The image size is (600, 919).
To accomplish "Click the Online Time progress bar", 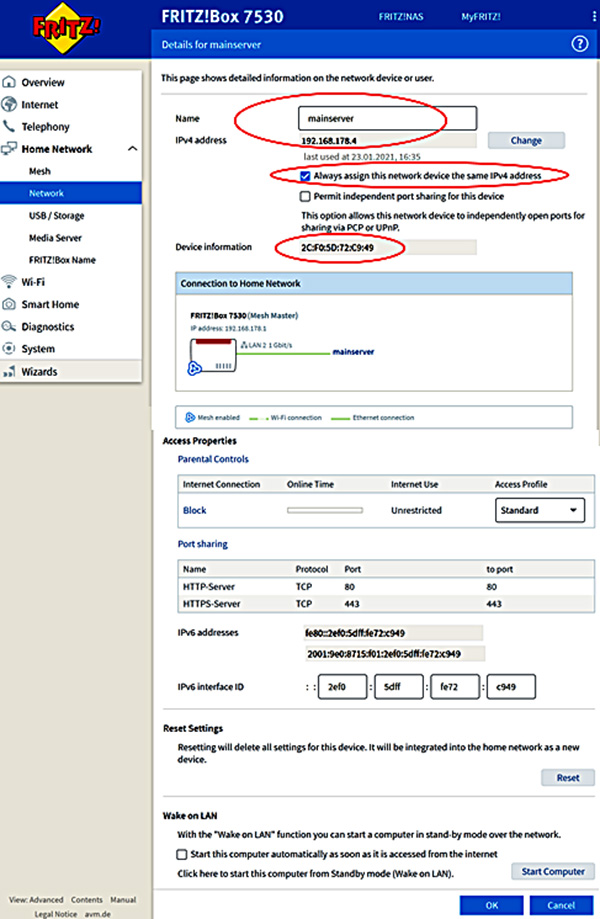I will [325, 510].
